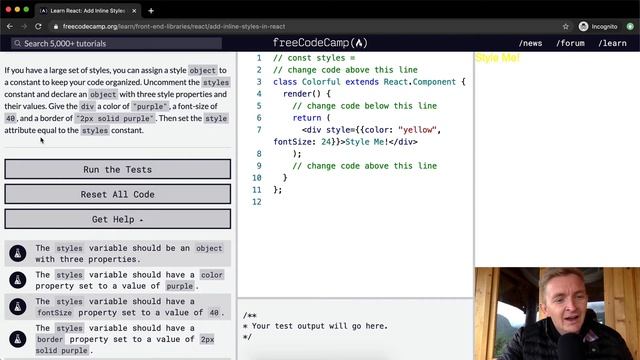
Task: Open the /learn link
Action: click(612, 43)
